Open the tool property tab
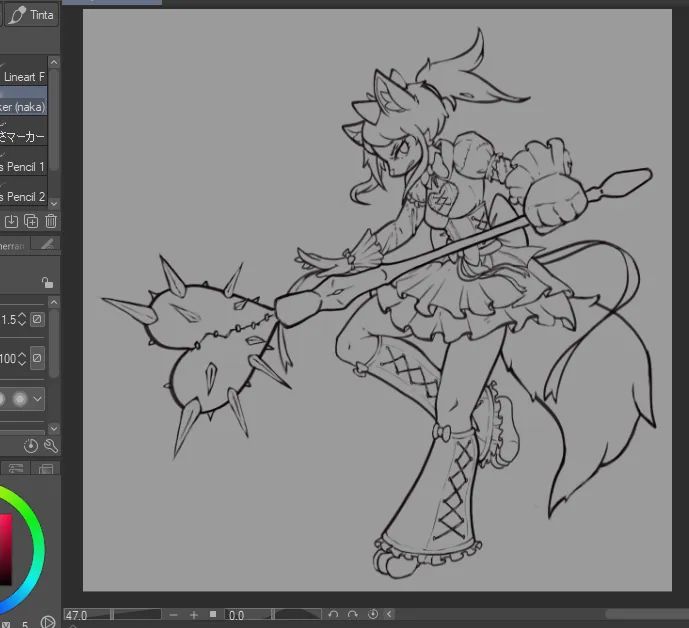Image resolution: width=689 pixels, height=628 pixels. pos(13,246)
